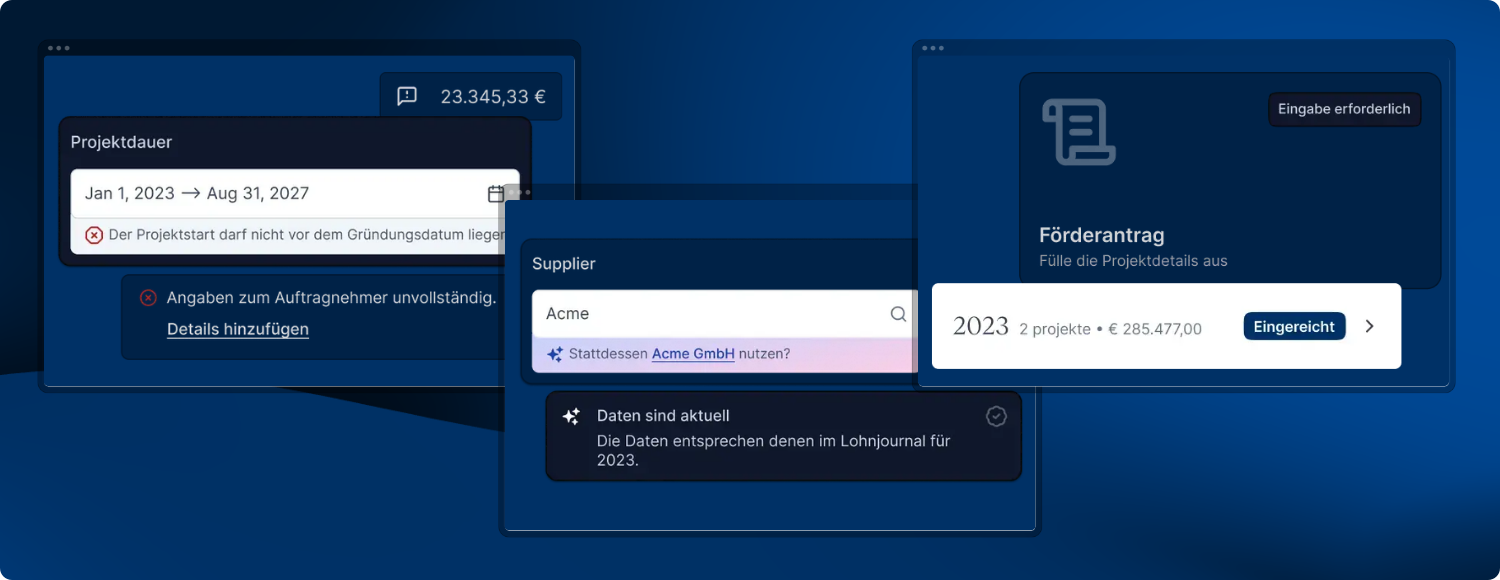Select the Acme GmbH suggestion link
The width and height of the screenshot is (1500, 580).
[x=693, y=354]
